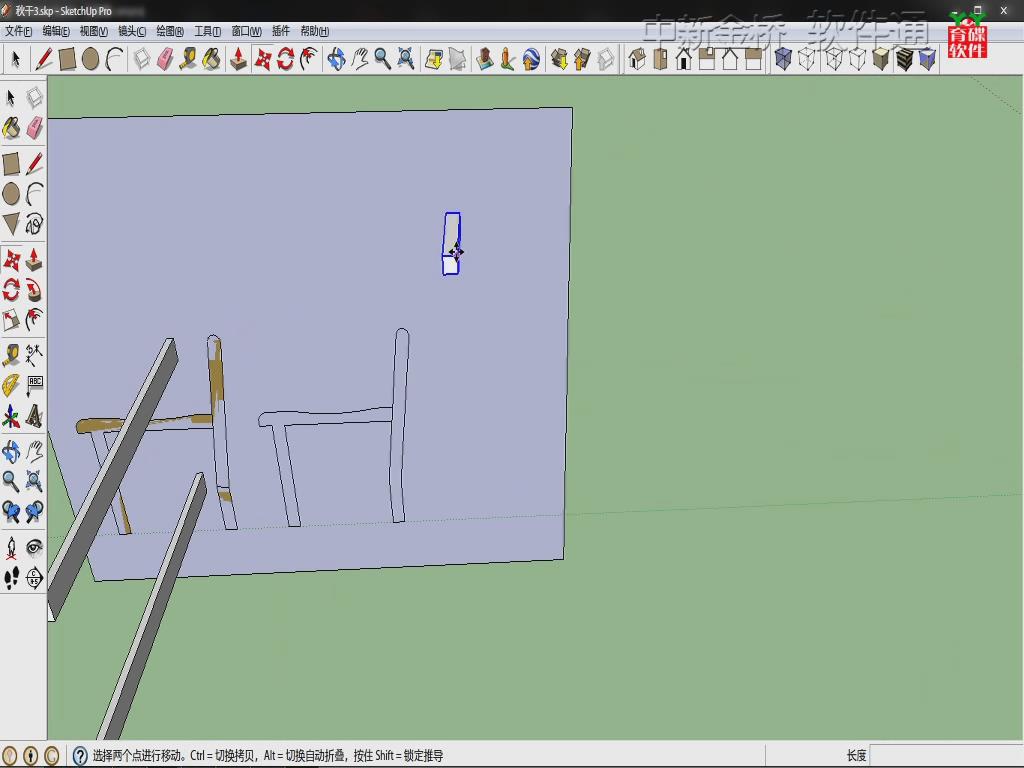Open the 帮助(H) help menu
Viewport: 1024px width, 768px height.
[x=314, y=31]
